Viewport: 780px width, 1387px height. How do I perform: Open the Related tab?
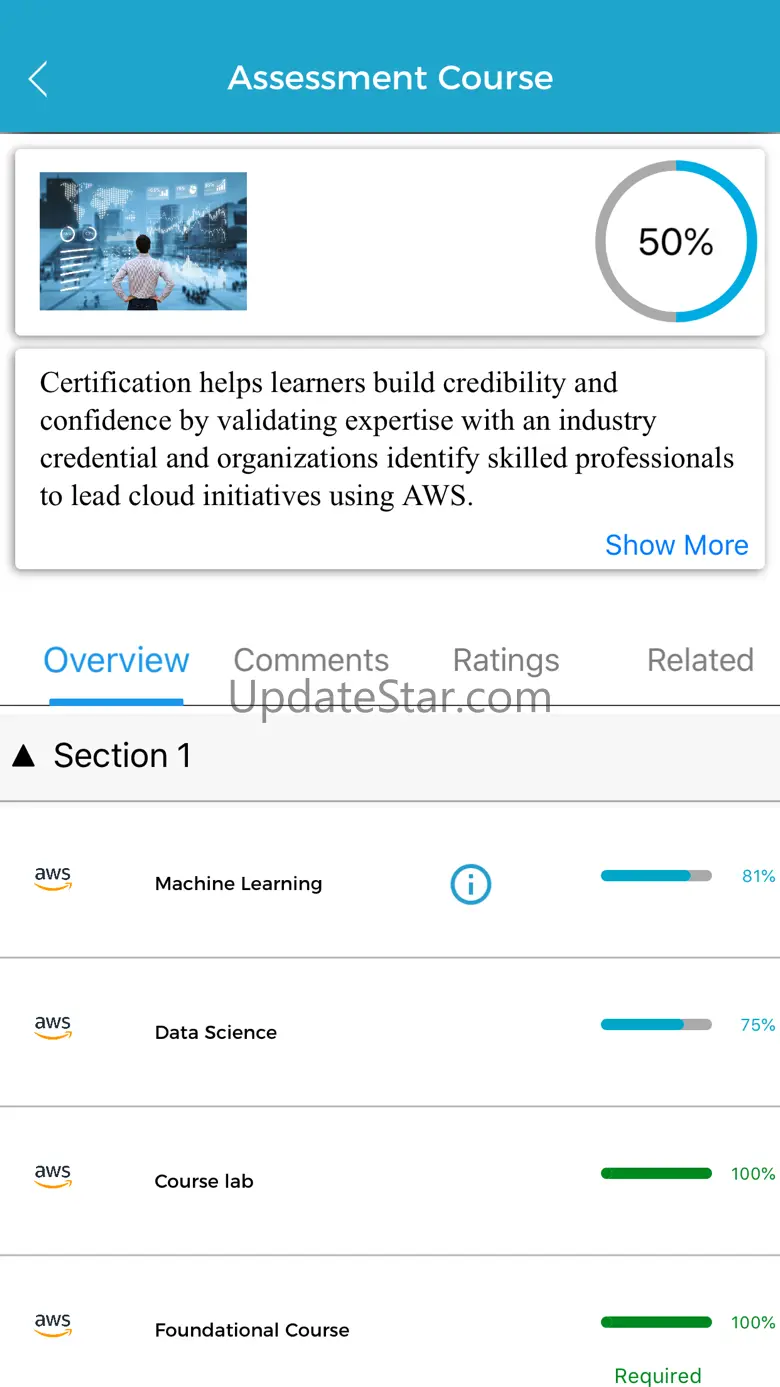click(x=700, y=660)
